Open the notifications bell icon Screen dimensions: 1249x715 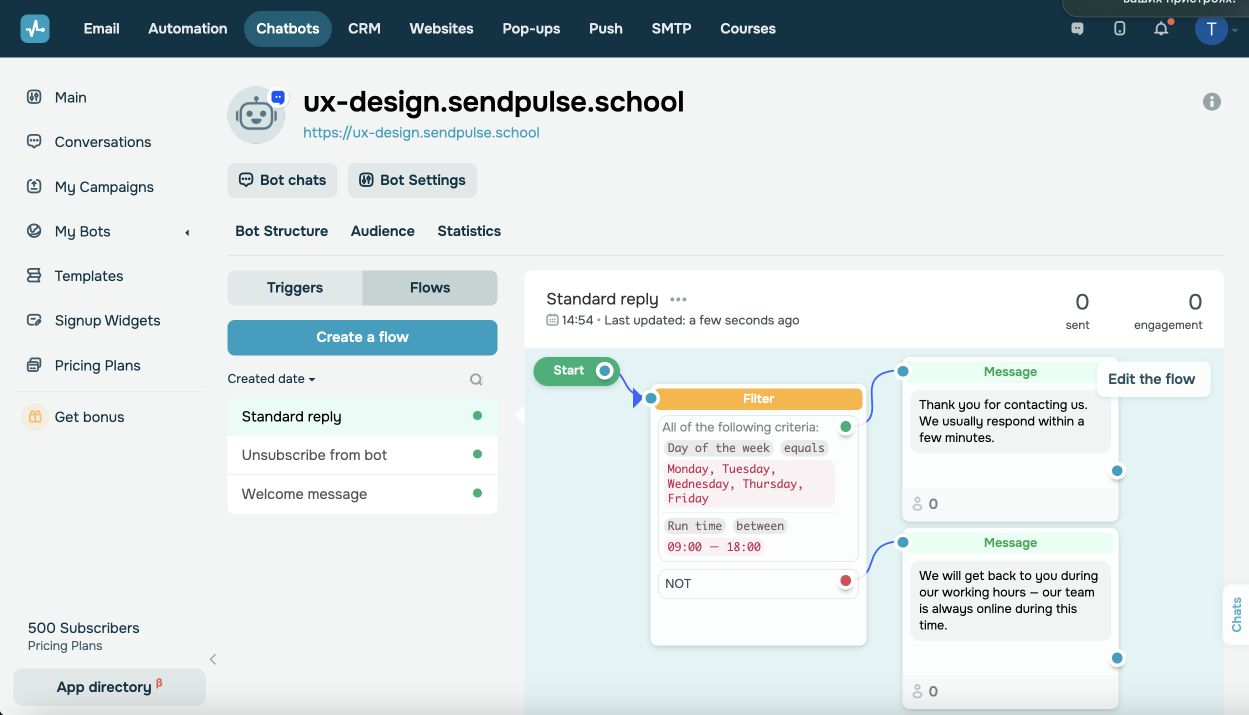pyautogui.click(x=1161, y=29)
